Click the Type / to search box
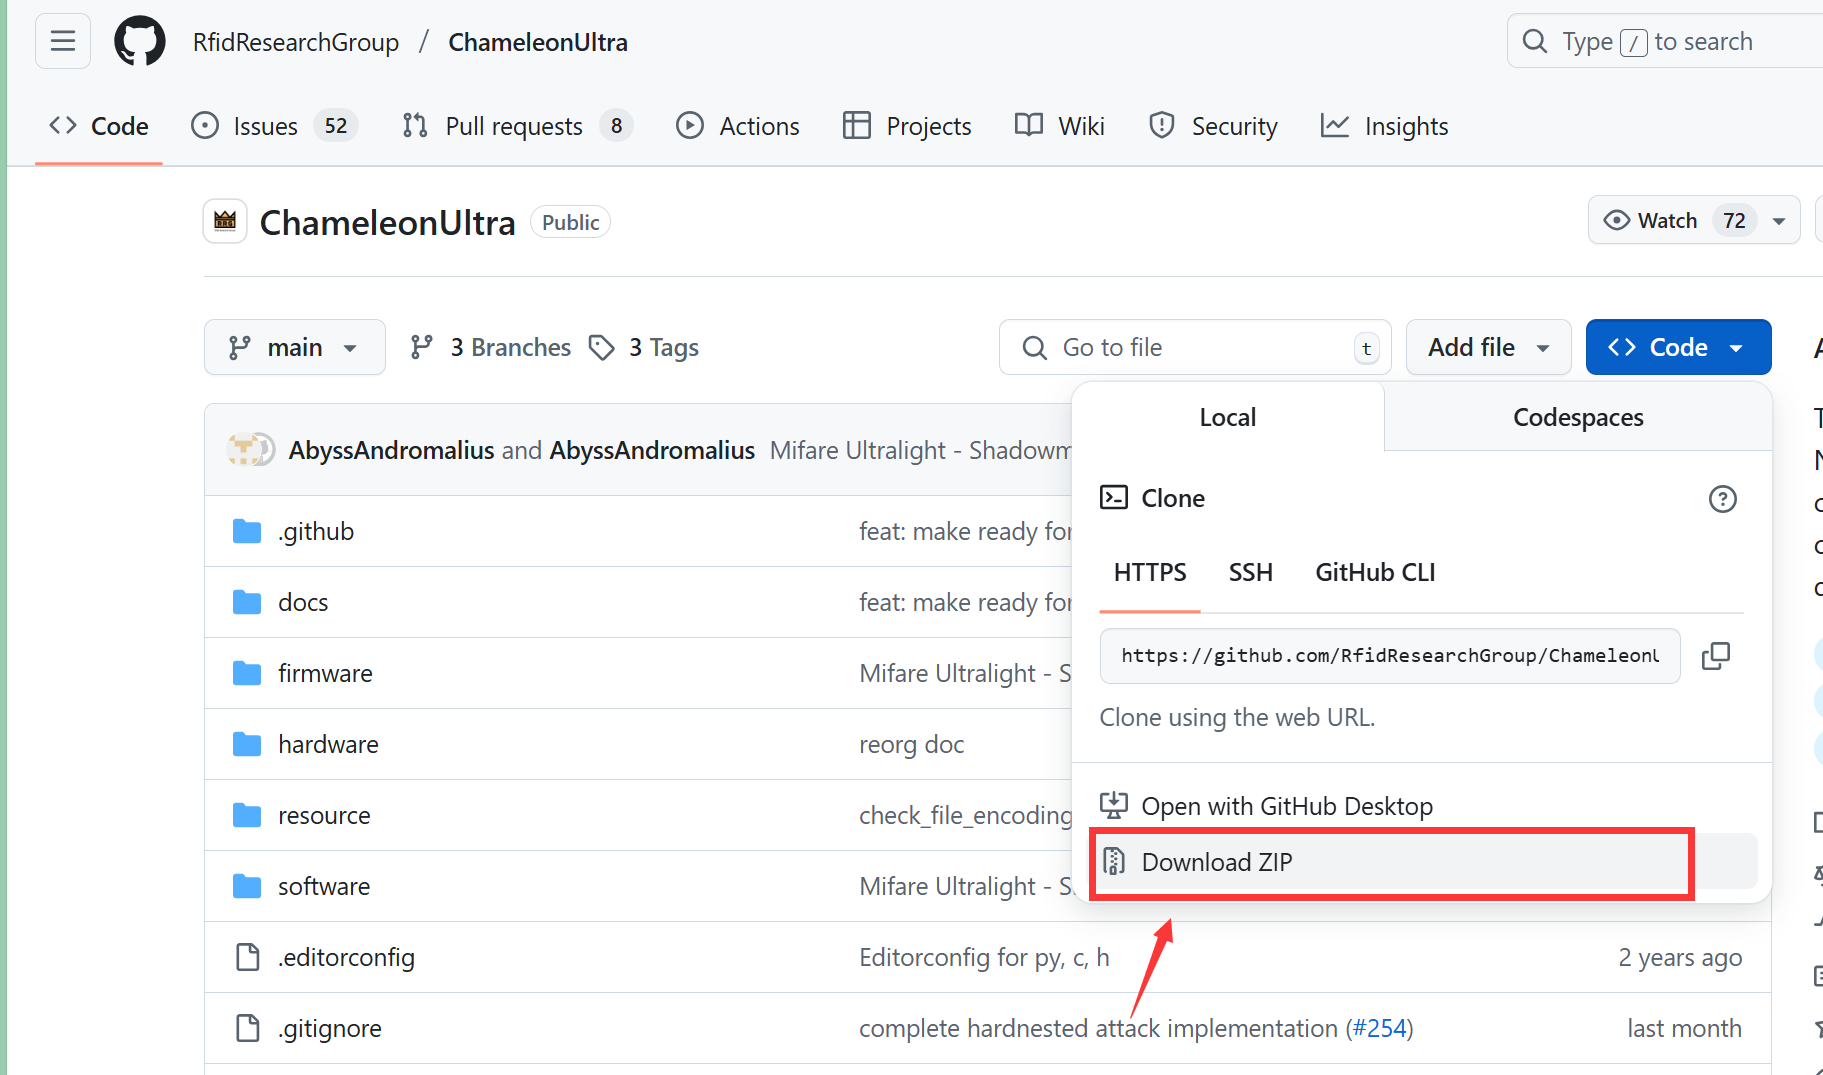Viewport: 1823px width, 1075px height. pos(1665,41)
